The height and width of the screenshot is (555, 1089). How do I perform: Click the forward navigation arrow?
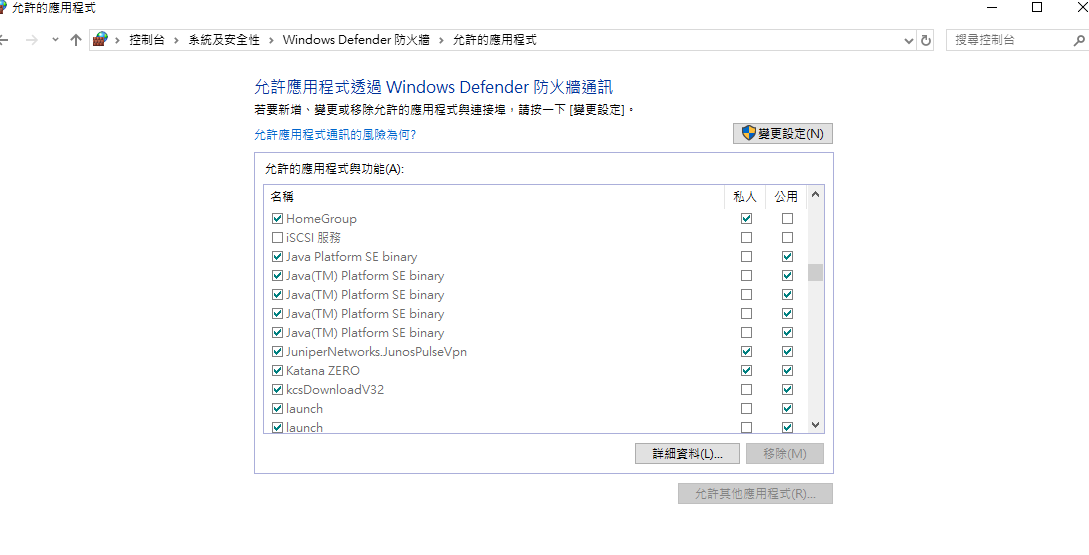coord(31,40)
